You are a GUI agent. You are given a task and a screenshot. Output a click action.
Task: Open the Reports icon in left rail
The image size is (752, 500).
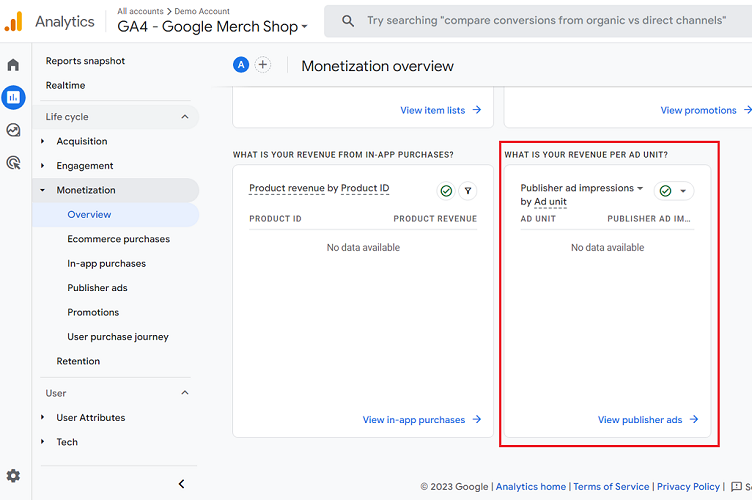[x=13, y=97]
